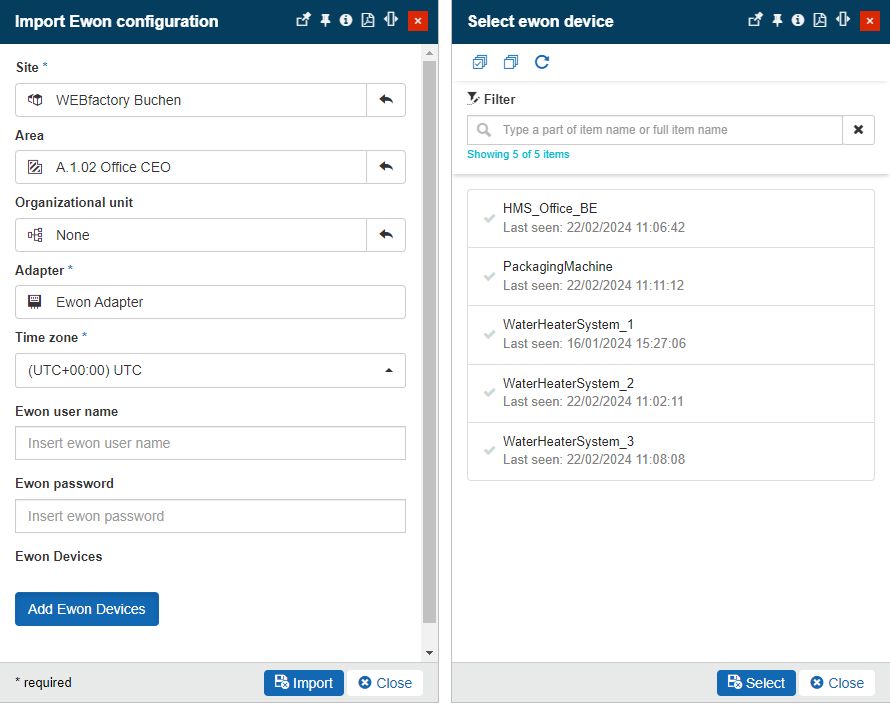Click the deselect all items icon

click(x=511, y=63)
